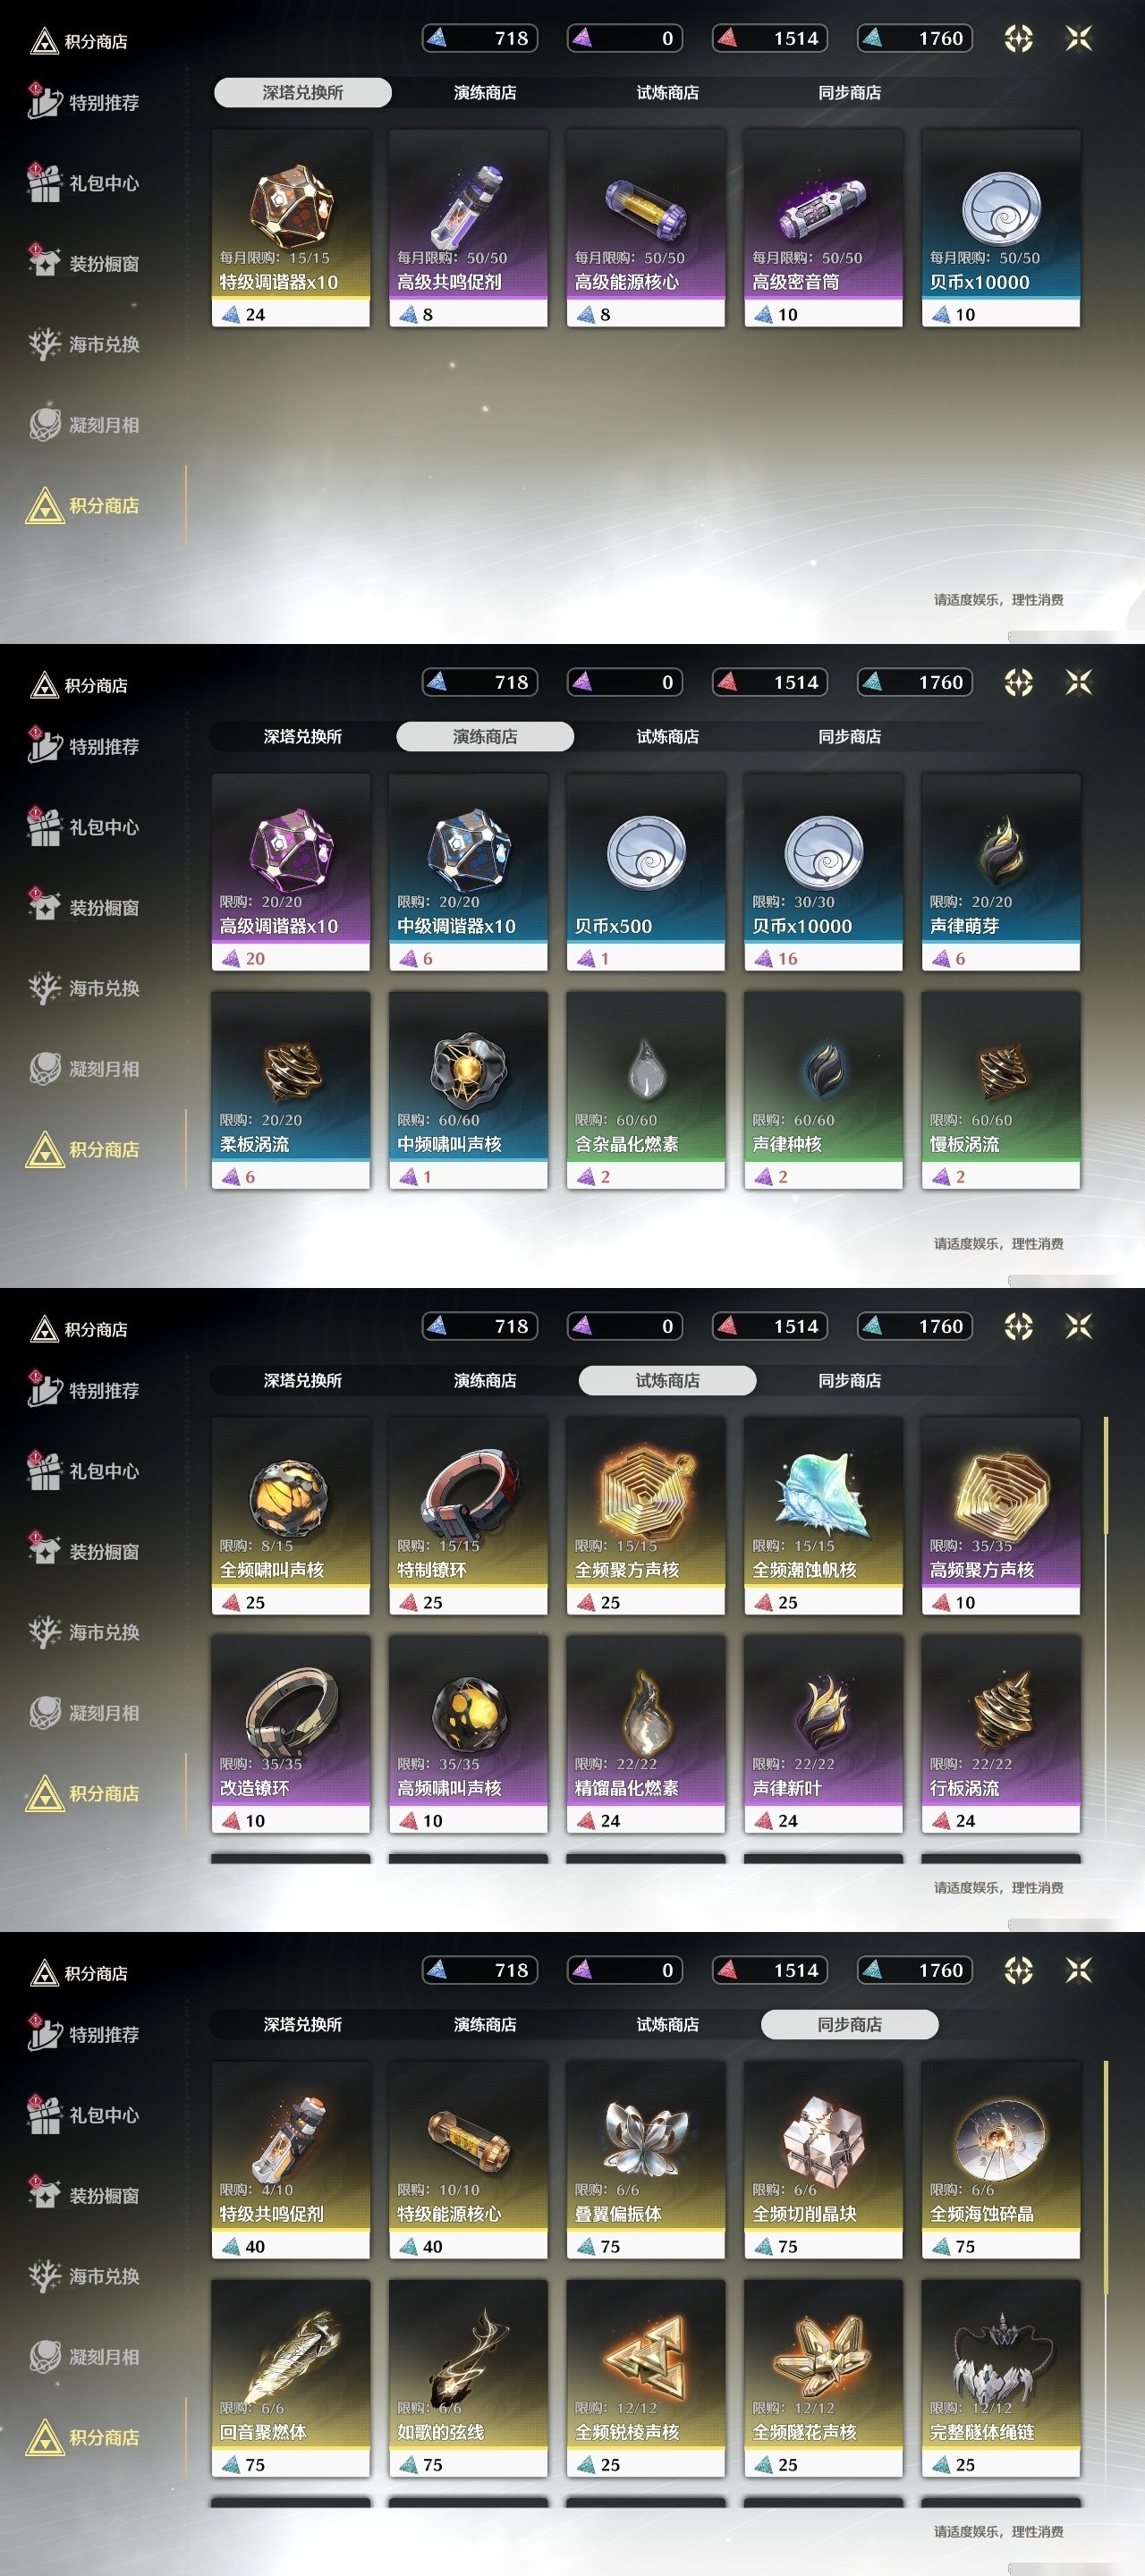Click the 叠翼偏振体 butterfly icon

[x=646, y=2138]
